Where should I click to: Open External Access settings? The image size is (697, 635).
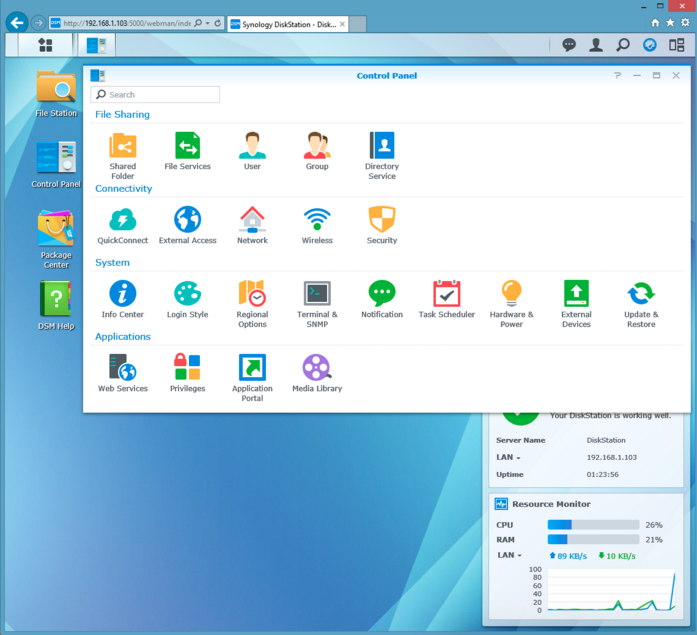(x=188, y=225)
